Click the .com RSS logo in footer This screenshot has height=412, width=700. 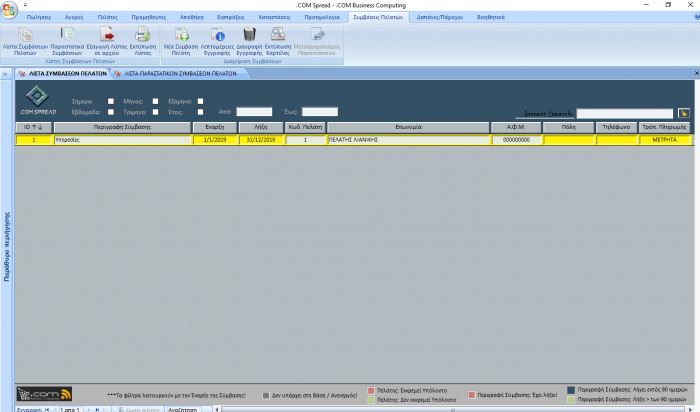[x=44, y=394]
